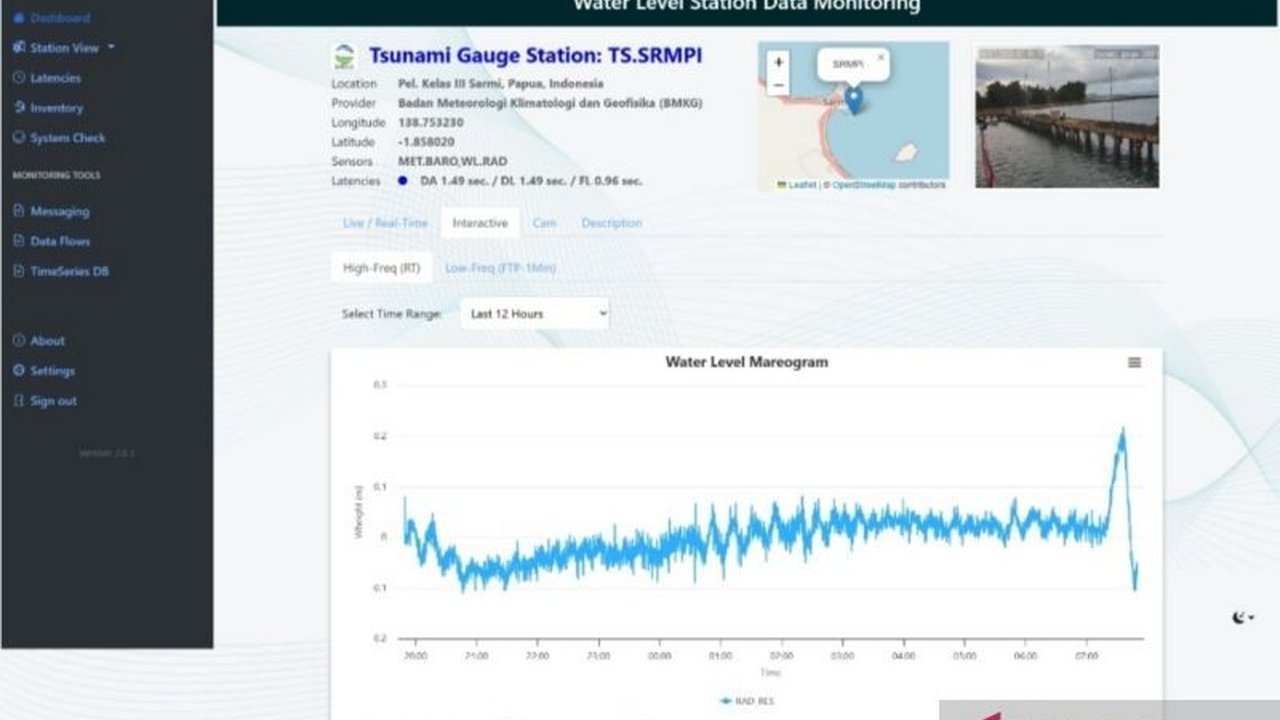
Task: Open Data Flows monitoring tool
Action: click(18, 241)
